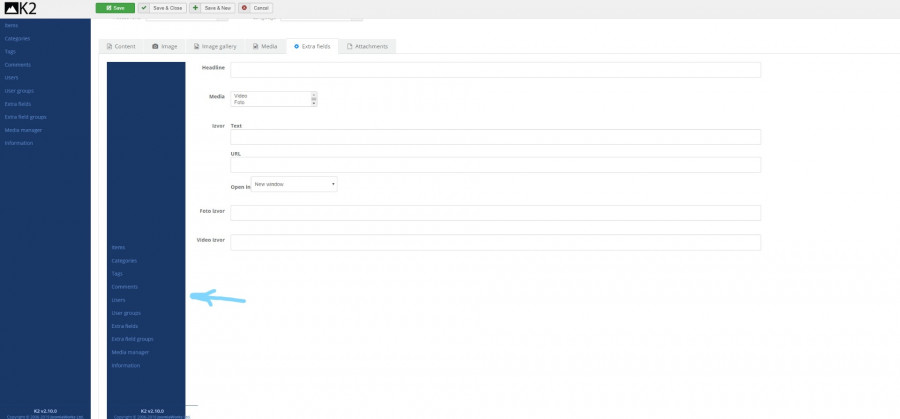Click the red Cancel icon
This screenshot has width=900, height=419.
point(245,8)
